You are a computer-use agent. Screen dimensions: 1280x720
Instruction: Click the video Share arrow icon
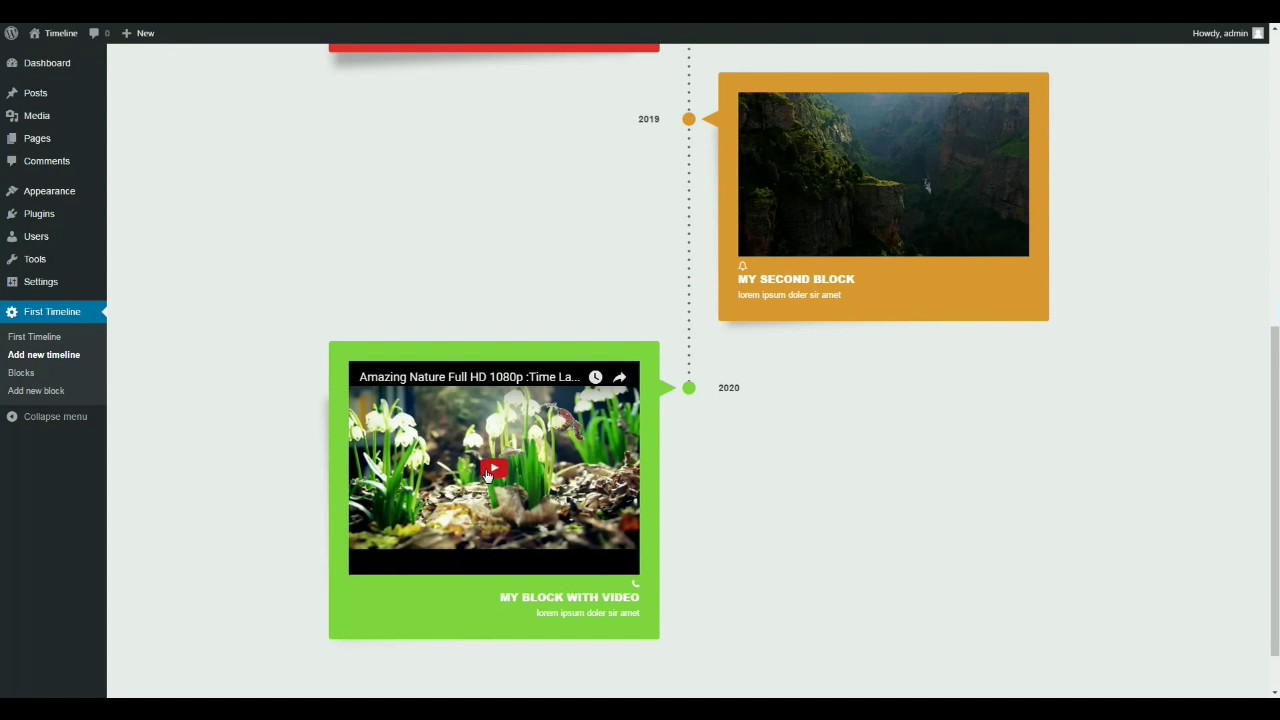620,377
